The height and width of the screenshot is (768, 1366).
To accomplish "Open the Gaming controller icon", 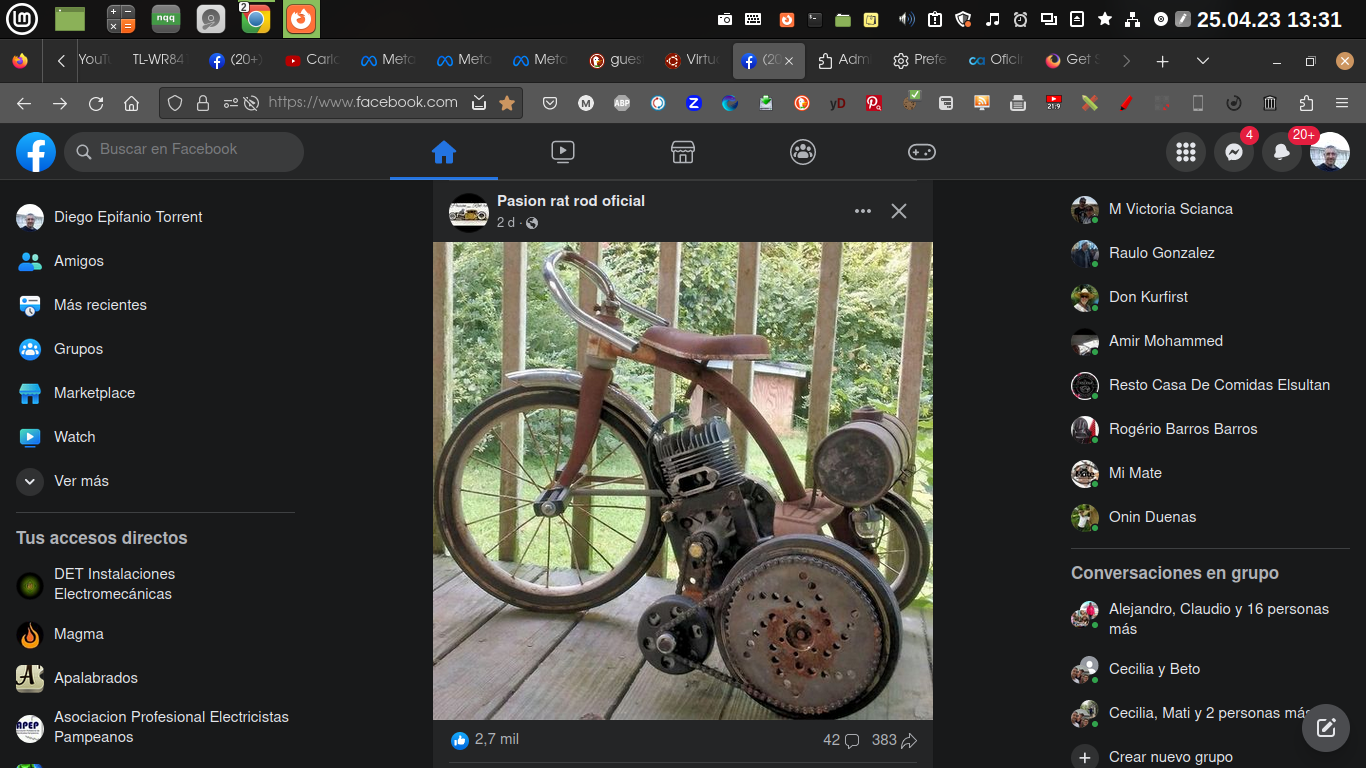I will point(921,152).
